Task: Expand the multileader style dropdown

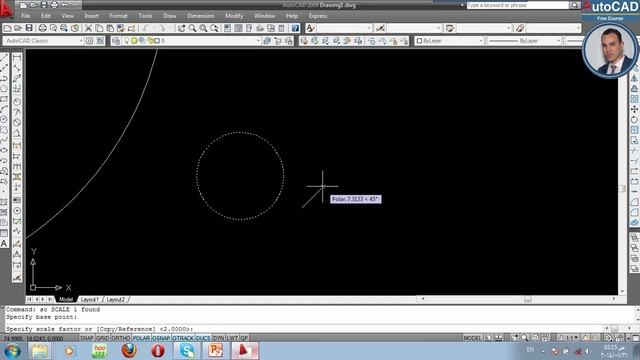Action: coord(578,28)
